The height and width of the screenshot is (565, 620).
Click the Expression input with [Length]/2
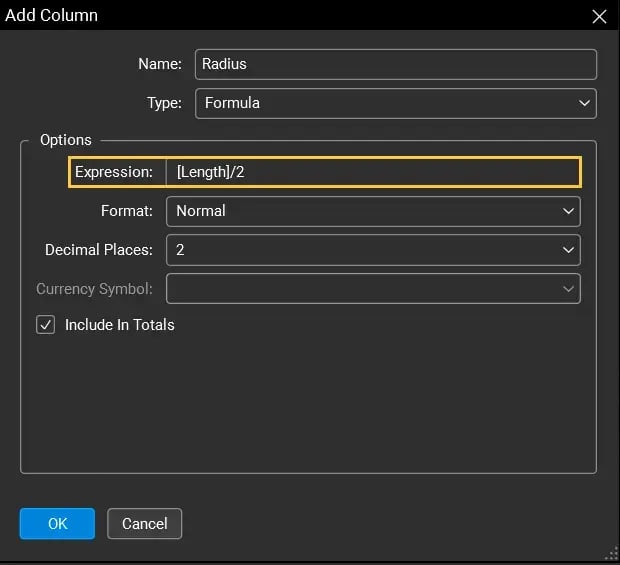tap(372, 172)
